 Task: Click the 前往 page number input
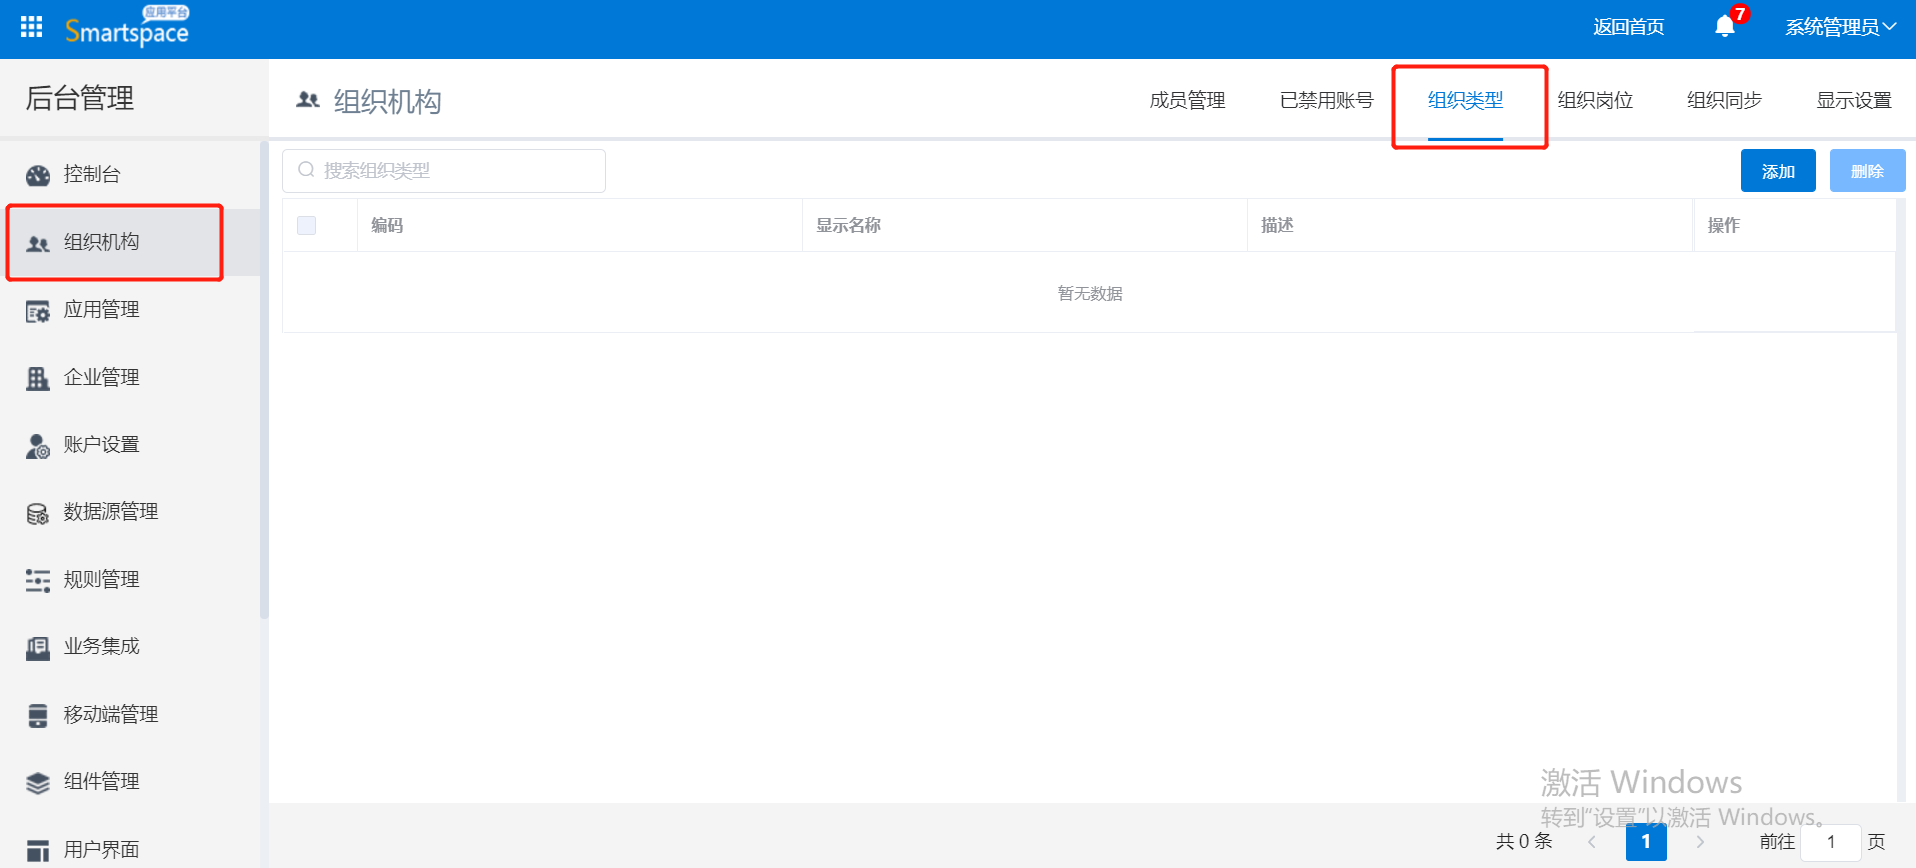tap(1830, 842)
